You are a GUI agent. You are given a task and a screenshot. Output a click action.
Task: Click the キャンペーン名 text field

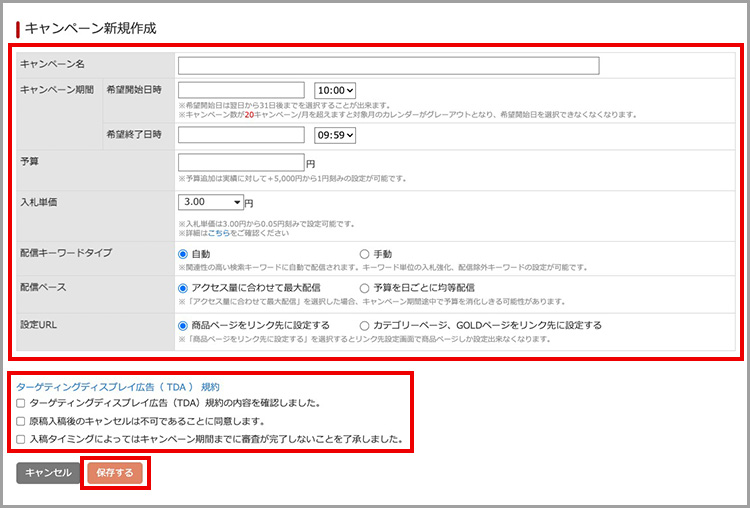(388, 66)
